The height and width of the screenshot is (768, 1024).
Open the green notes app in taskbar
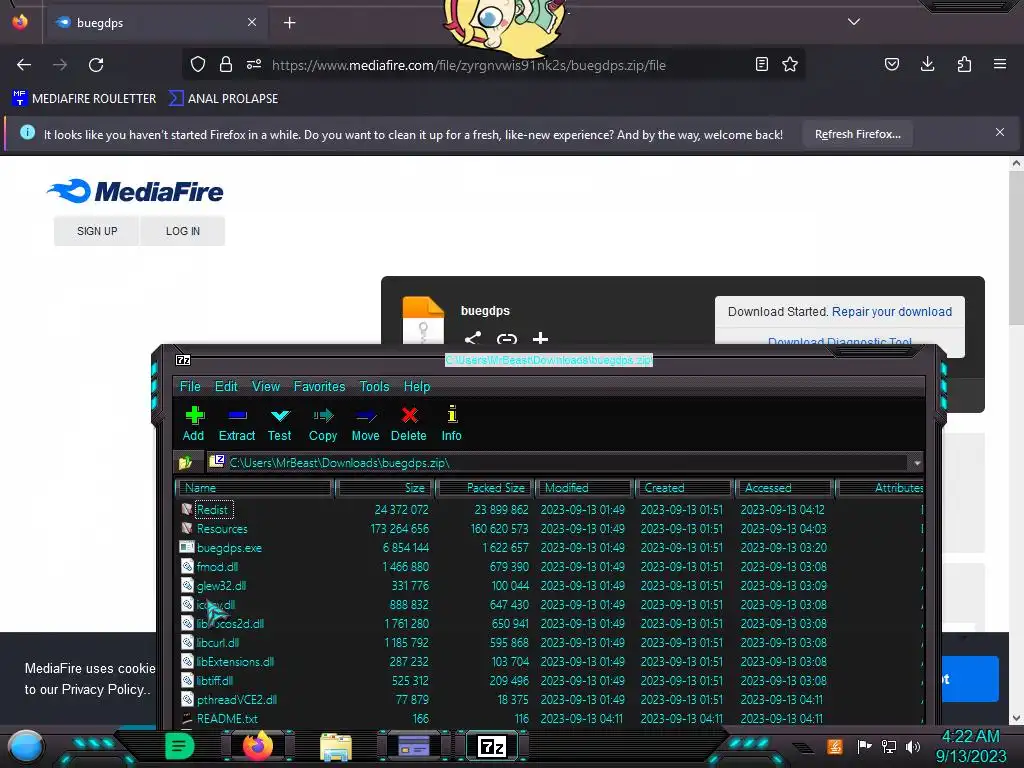pos(180,746)
